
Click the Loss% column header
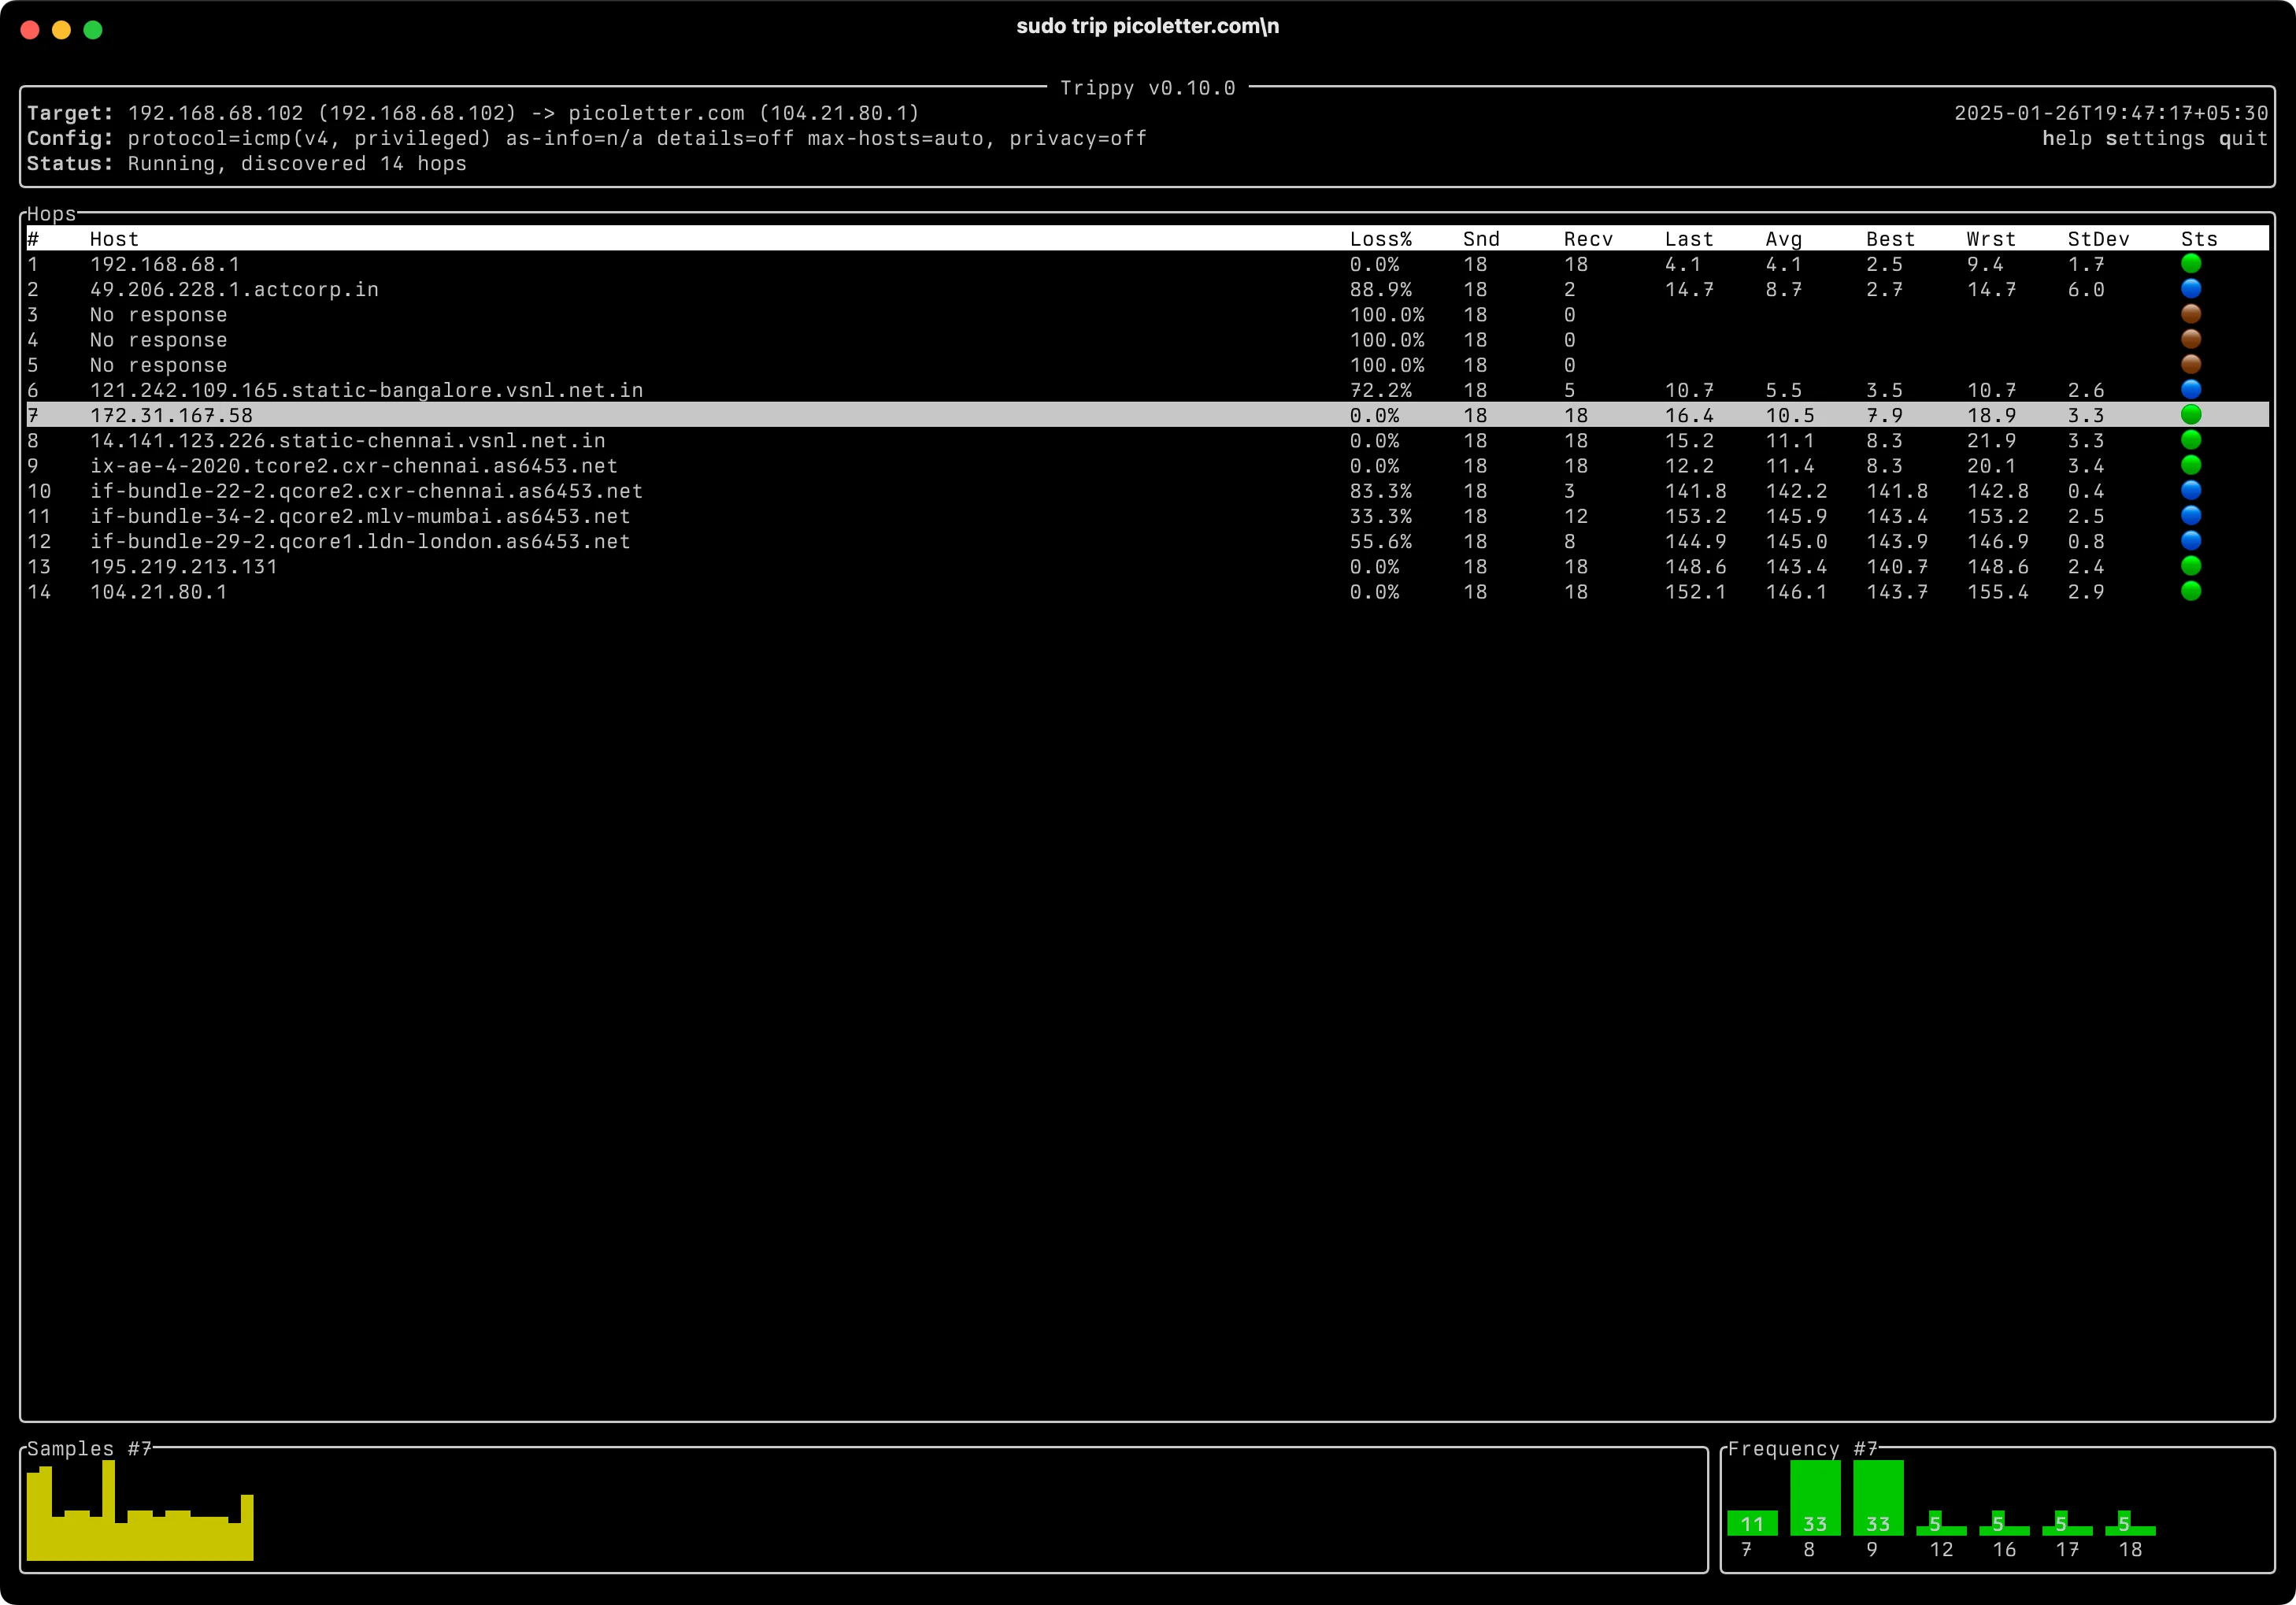click(1380, 239)
